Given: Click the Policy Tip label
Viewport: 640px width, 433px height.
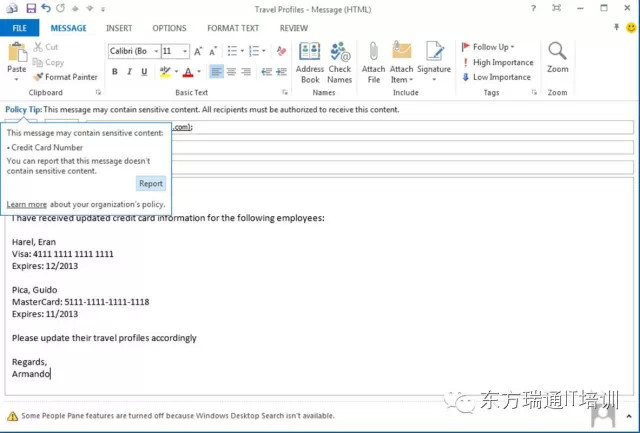Looking at the screenshot, I should point(23,110).
